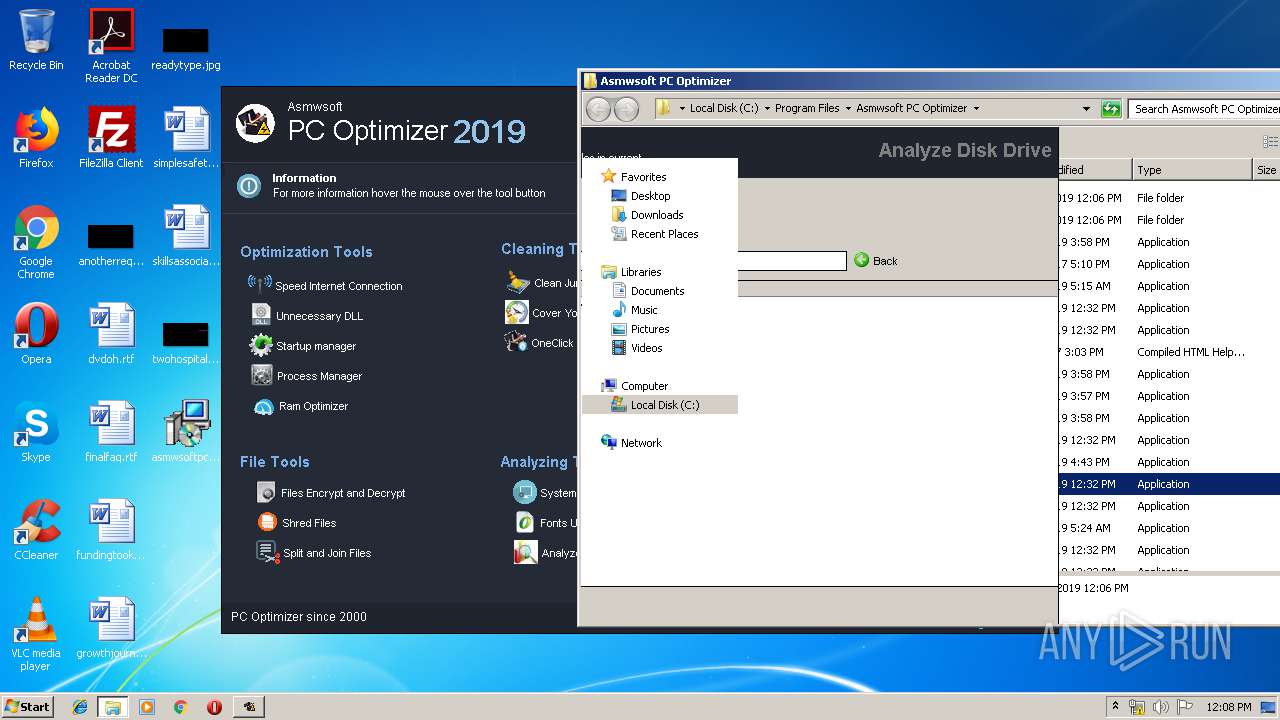Viewport: 1280px width, 720px height.
Task: Click the path input field beside Back
Action: pos(792,261)
